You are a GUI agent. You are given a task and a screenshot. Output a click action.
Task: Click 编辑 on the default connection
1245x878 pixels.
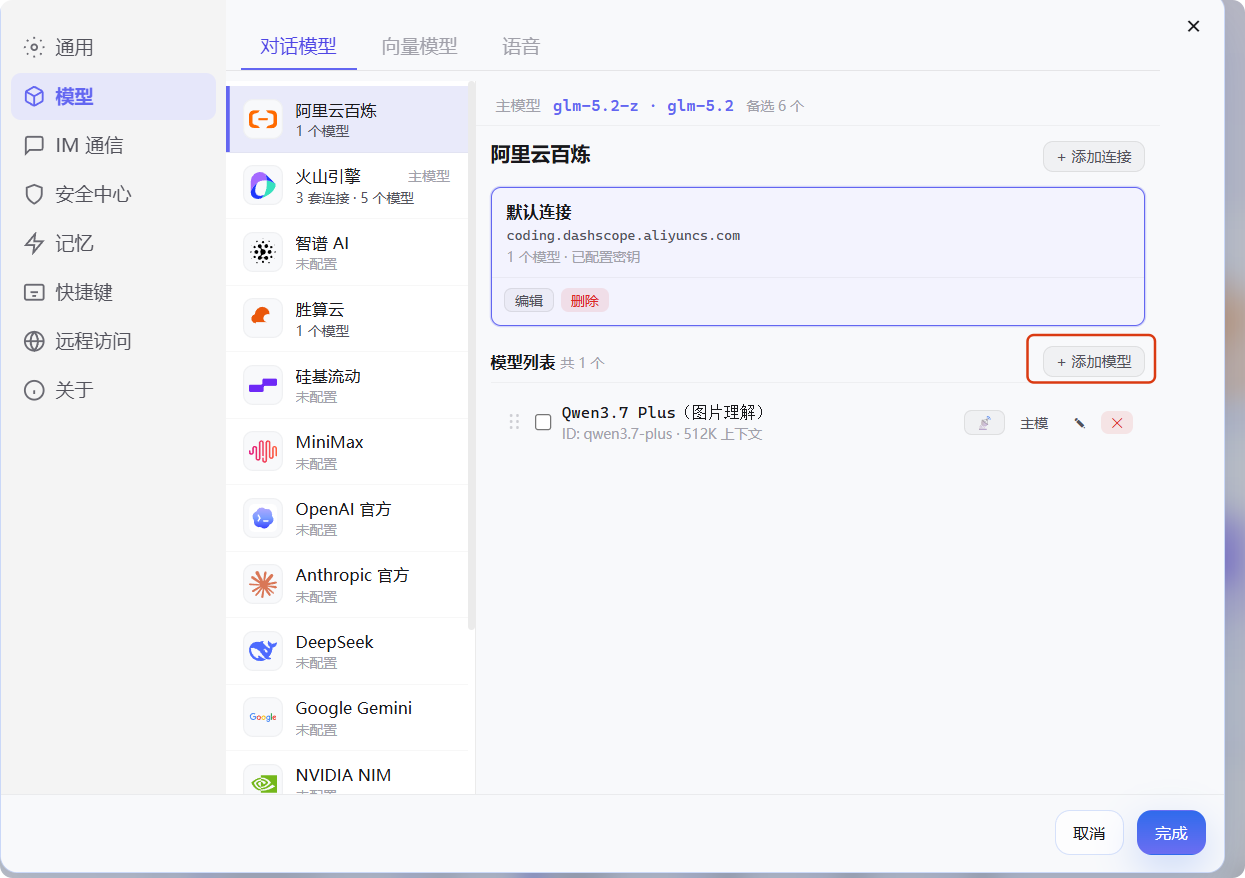point(529,301)
